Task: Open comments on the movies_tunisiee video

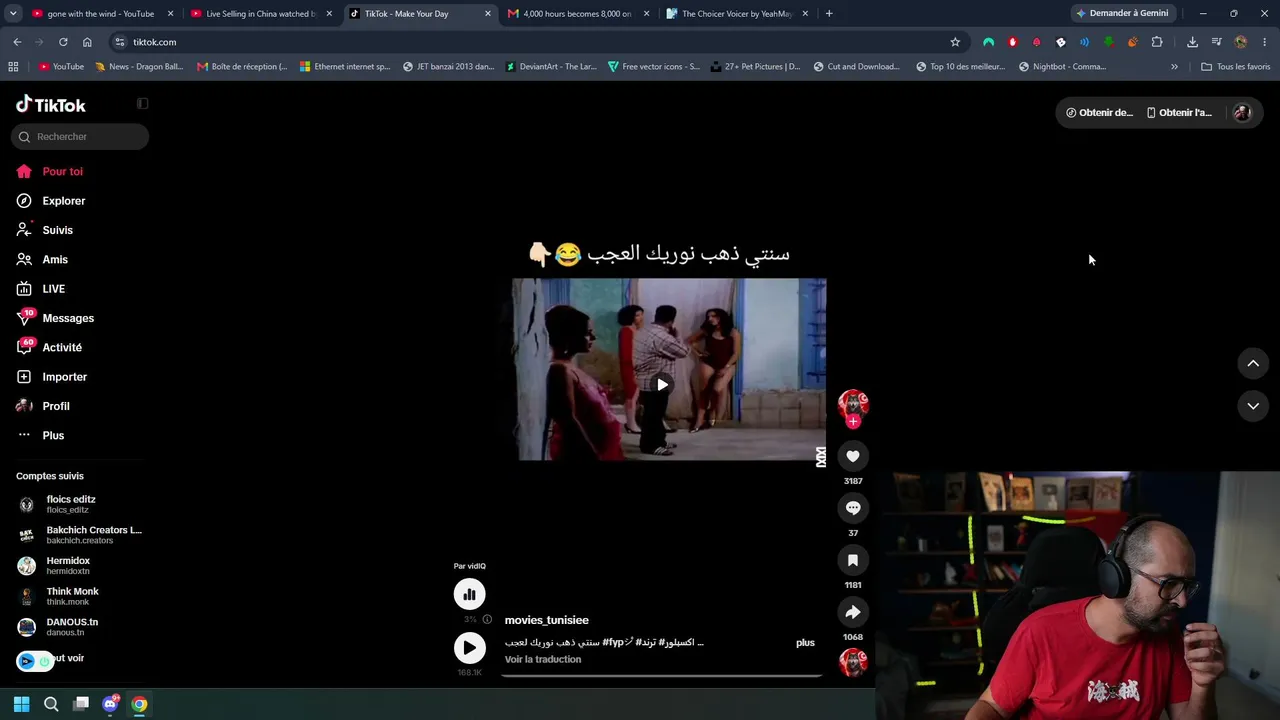Action: (x=853, y=508)
